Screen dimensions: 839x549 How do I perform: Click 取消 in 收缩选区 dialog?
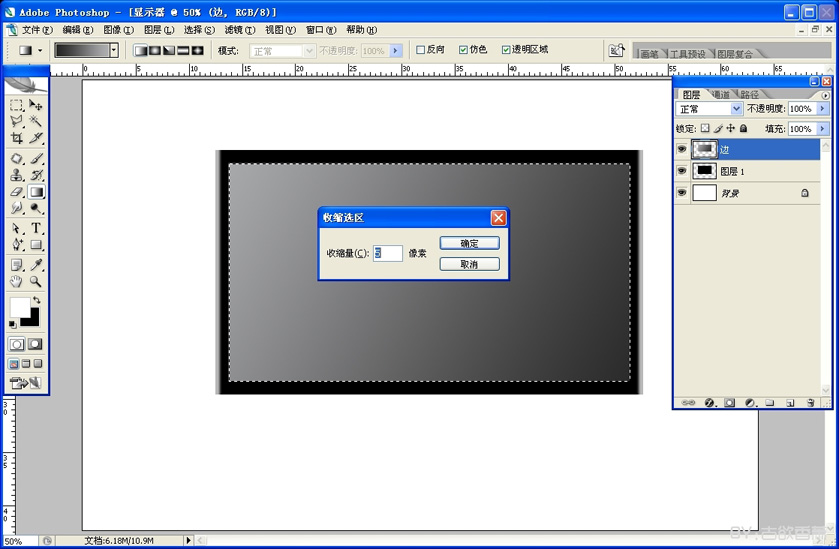469,264
